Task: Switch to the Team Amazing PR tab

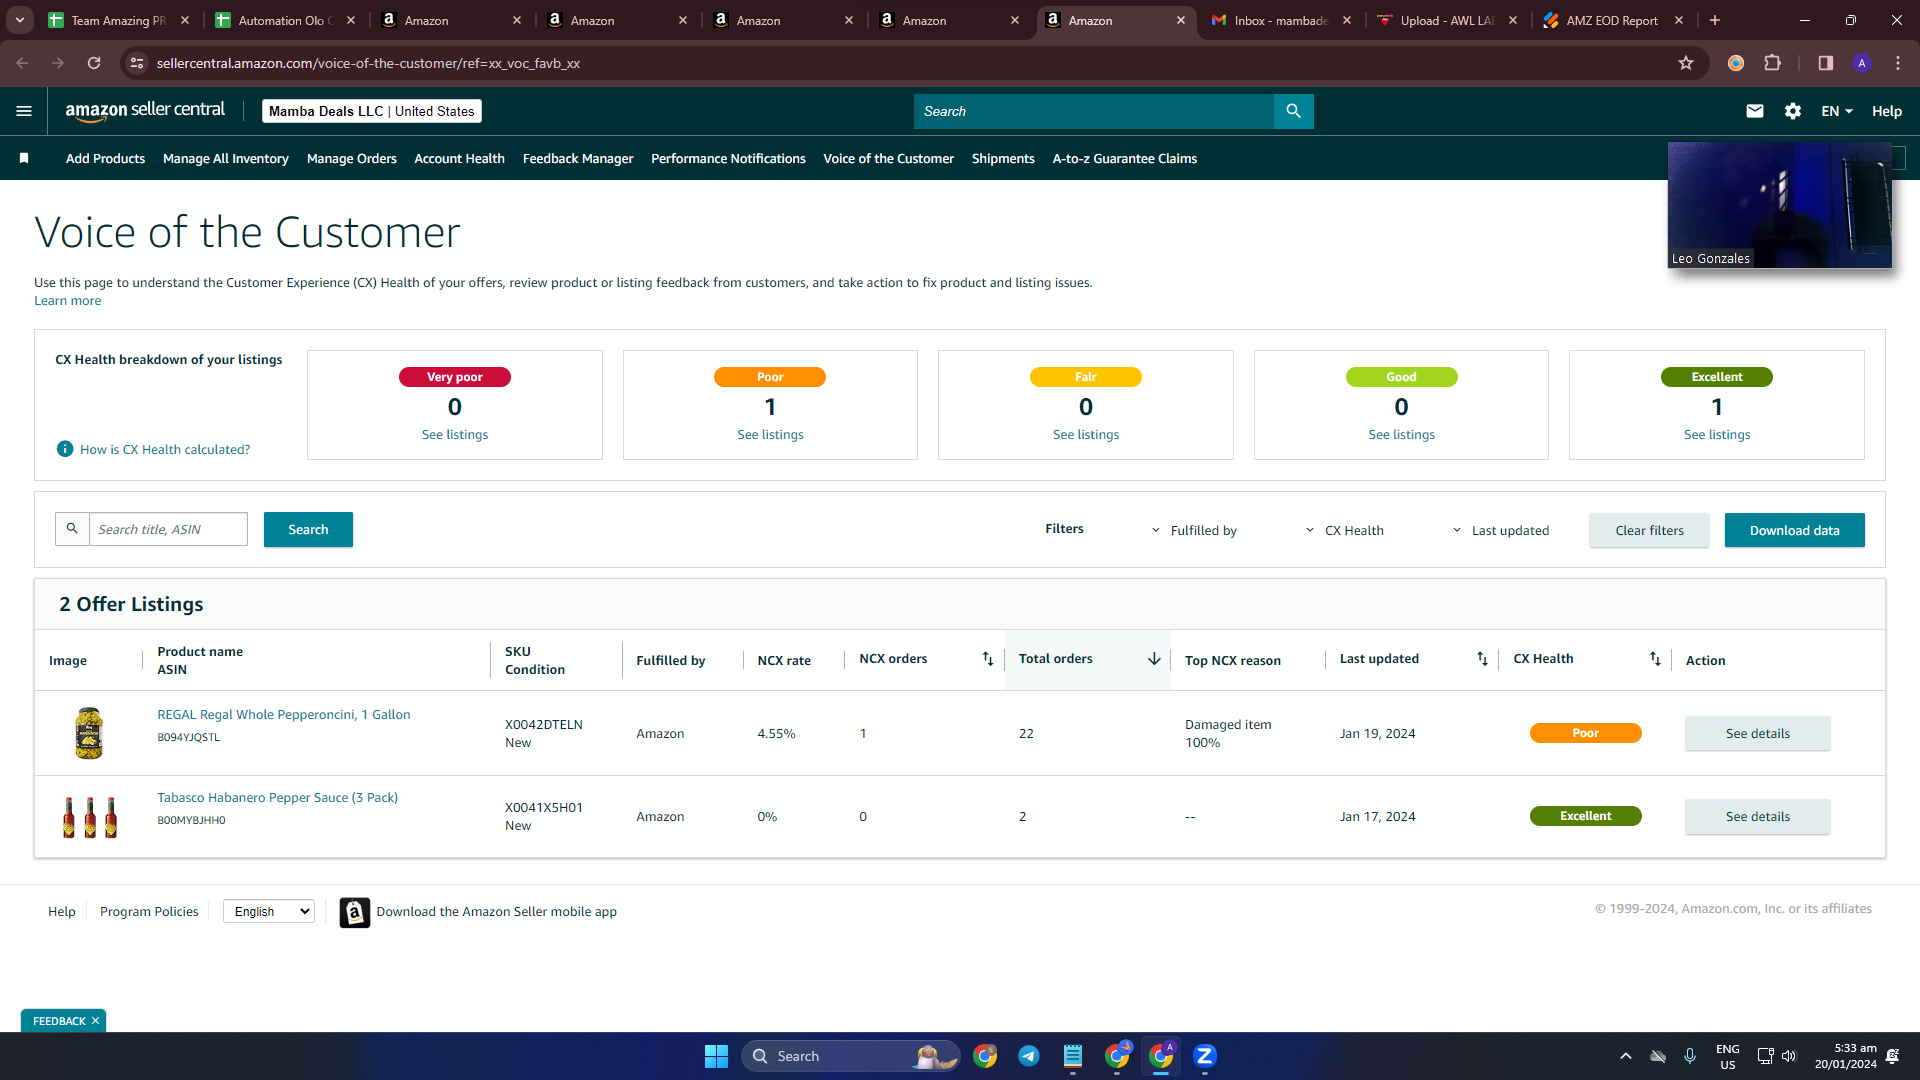Action: pos(118,20)
